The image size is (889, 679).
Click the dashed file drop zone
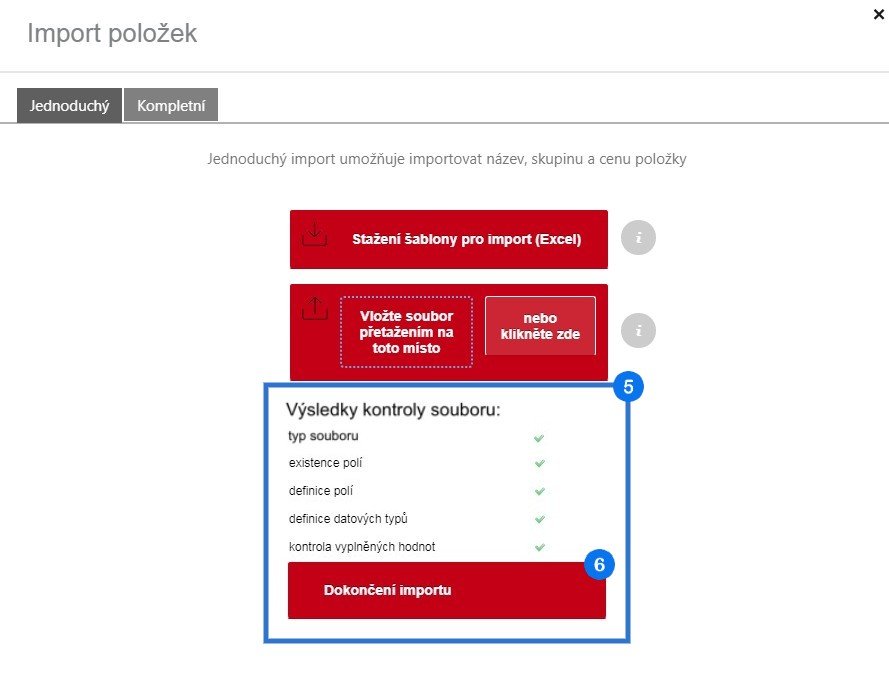click(406, 332)
